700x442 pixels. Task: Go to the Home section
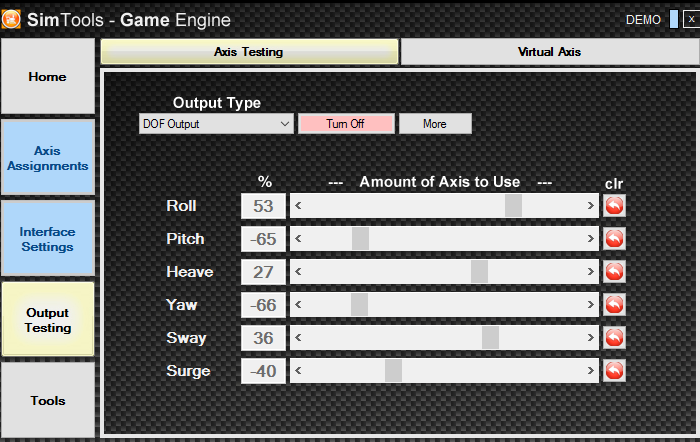tap(48, 76)
